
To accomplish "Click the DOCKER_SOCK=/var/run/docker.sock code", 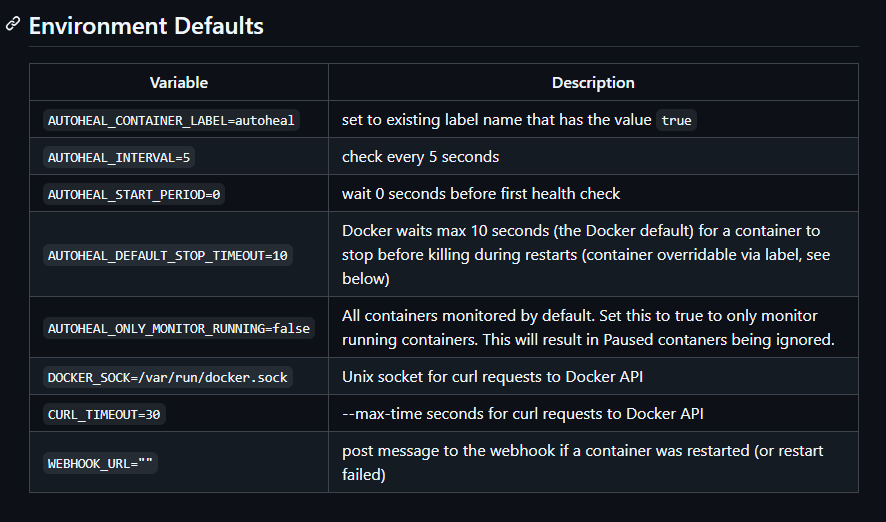I will tap(168, 377).
